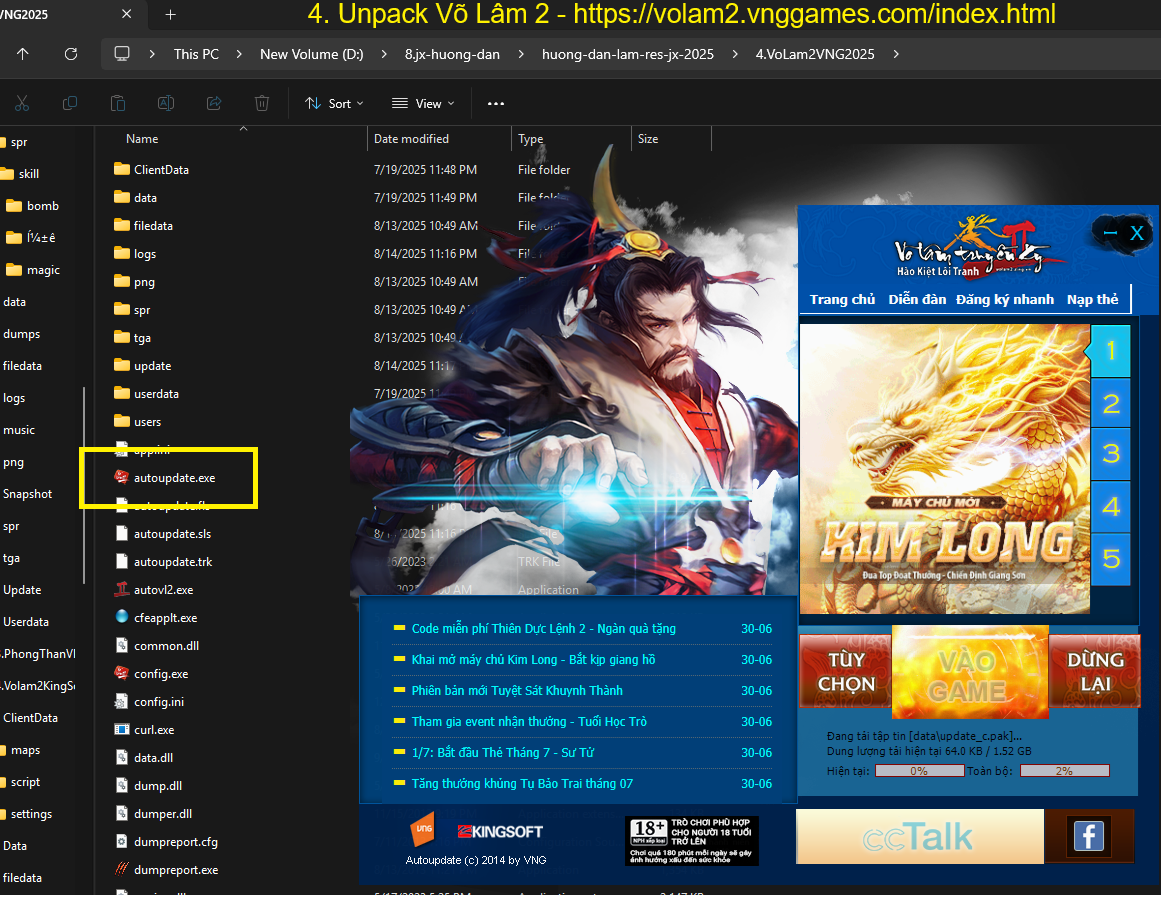Expand chevron after 4.VoLam2VNG2025 breadcrumb

point(894,54)
